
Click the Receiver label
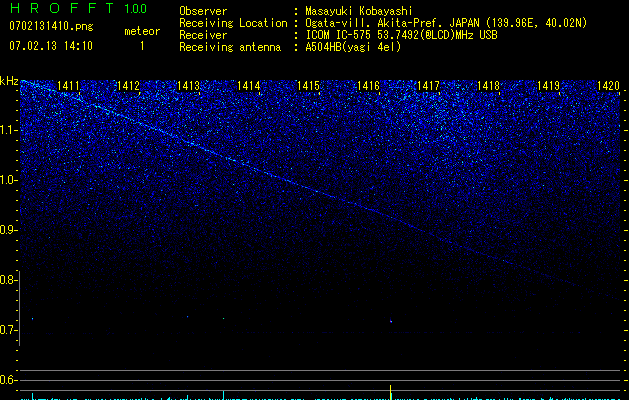tap(203, 35)
